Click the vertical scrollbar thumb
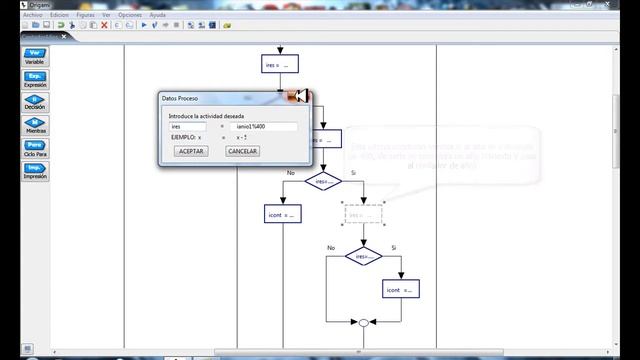The height and width of the screenshot is (360, 640). pyautogui.click(x=616, y=131)
